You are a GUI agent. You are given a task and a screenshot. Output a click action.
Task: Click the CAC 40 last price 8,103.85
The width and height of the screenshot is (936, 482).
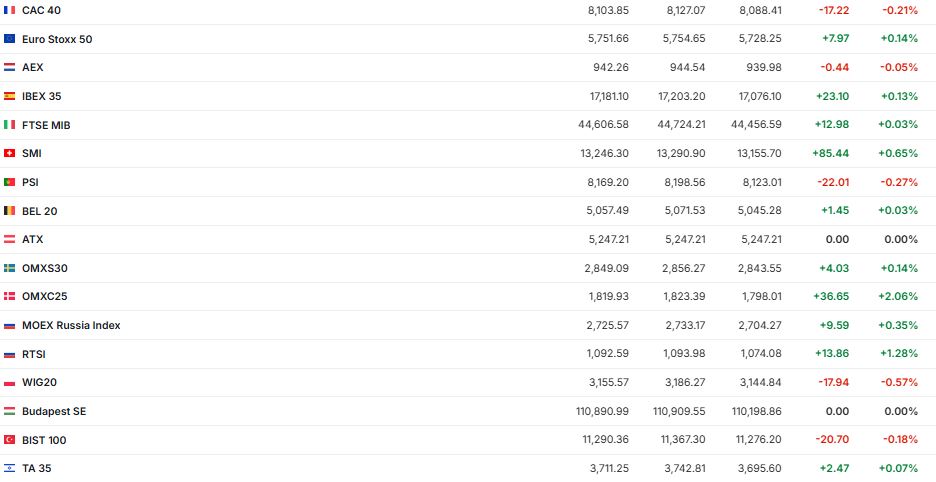[608, 10]
